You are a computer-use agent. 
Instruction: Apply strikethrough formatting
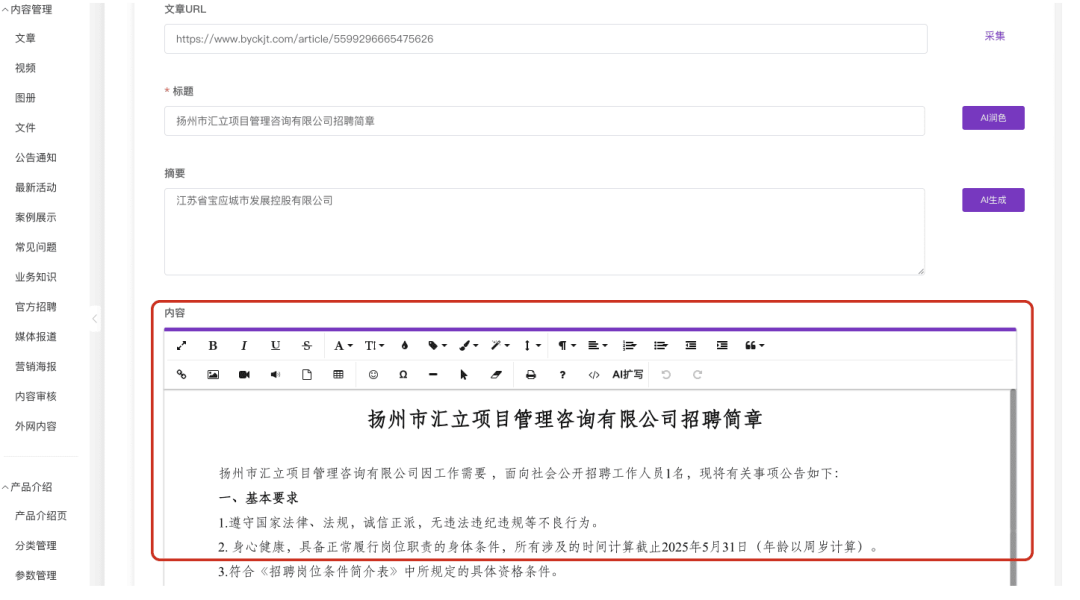307,346
